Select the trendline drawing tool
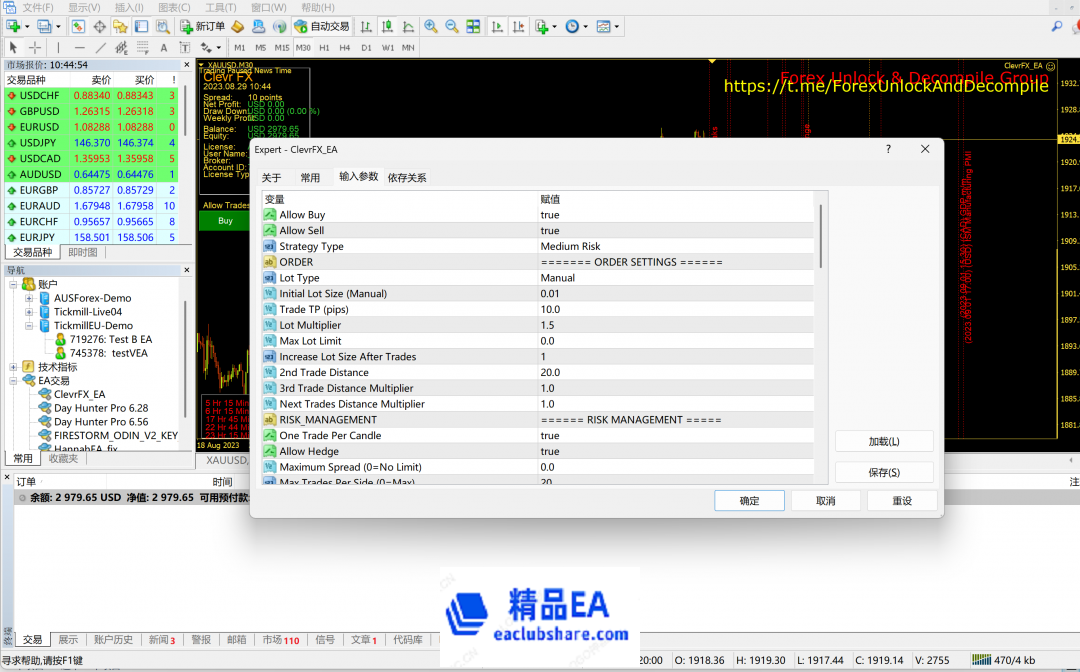The width and height of the screenshot is (1080, 672). pyautogui.click(x=101, y=47)
